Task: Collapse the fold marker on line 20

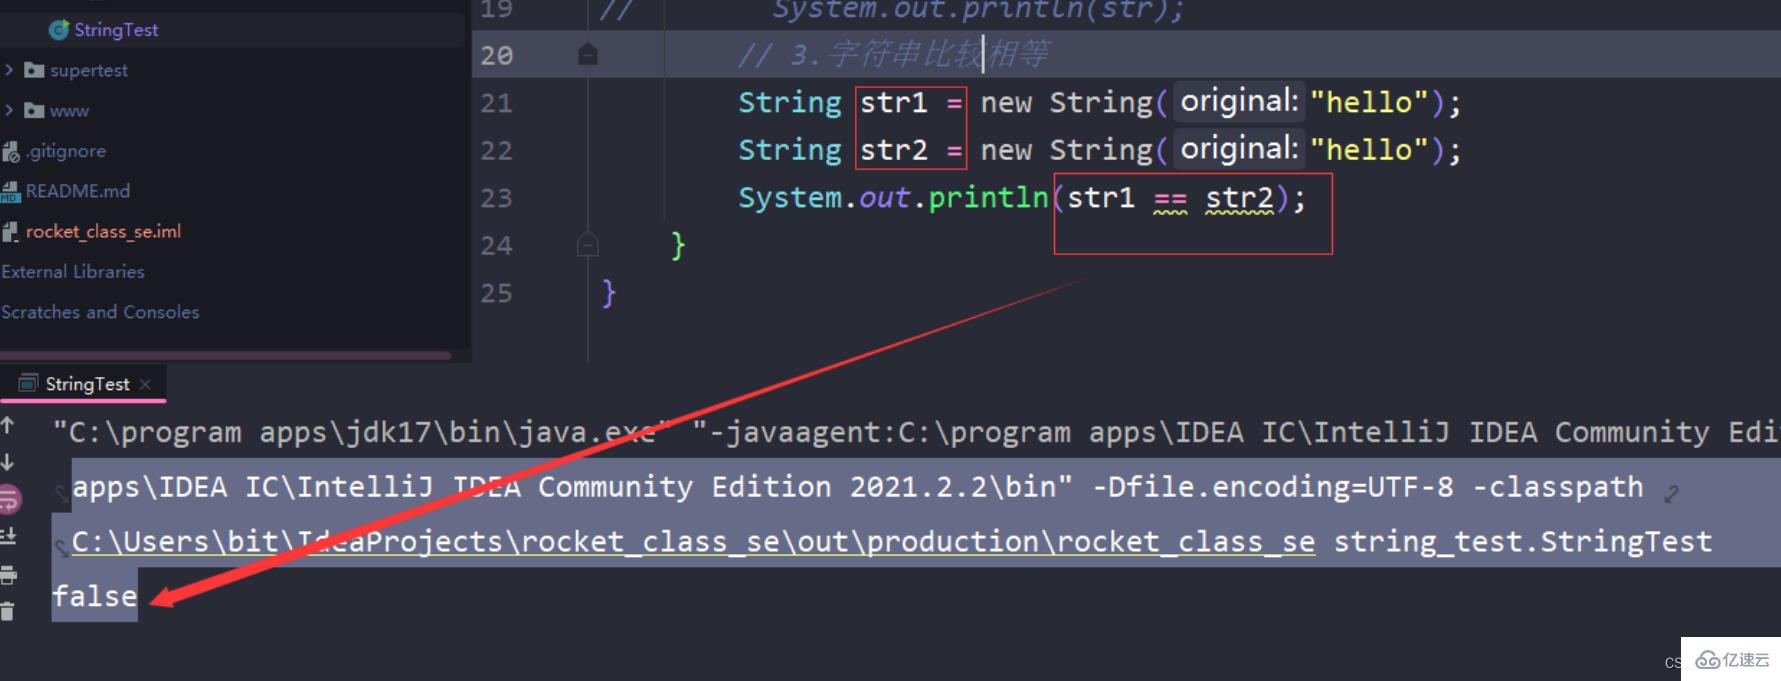Action: (x=588, y=54)
